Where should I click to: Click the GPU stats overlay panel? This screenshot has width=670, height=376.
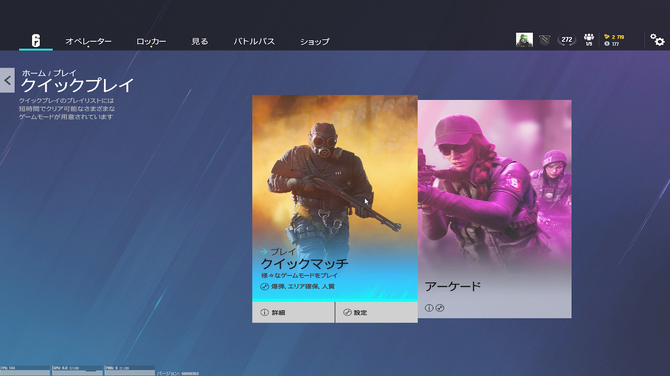pyautogui.click(x=77, y=370)
